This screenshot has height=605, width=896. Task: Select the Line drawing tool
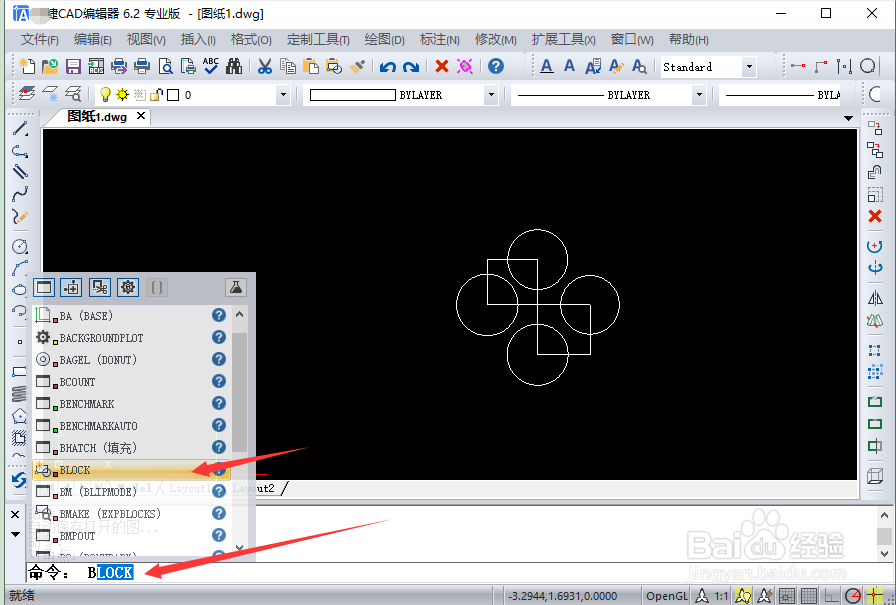[x=20, y=129]
